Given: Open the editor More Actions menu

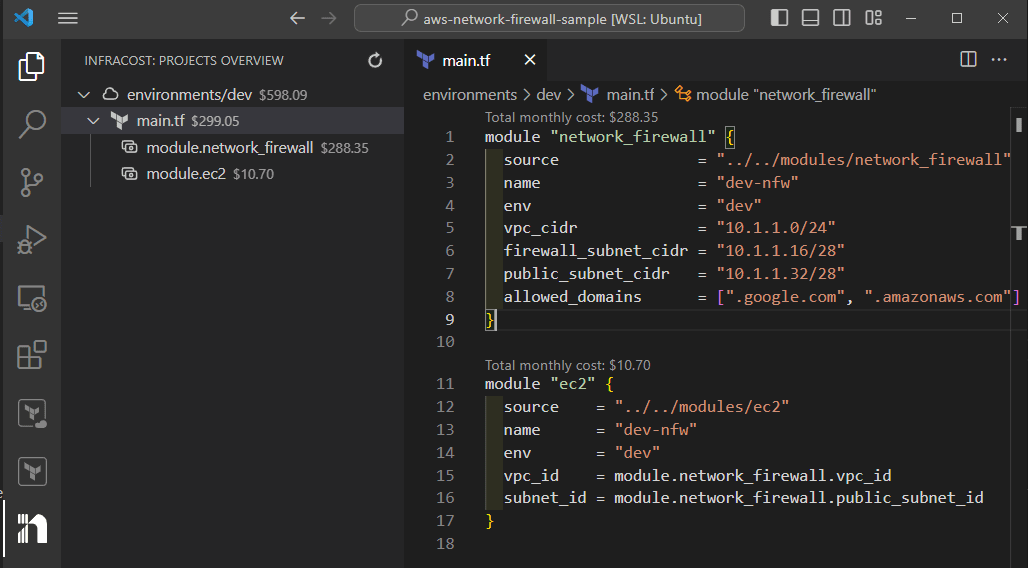Looking at the screenshot, I should [x=999, y=60].
